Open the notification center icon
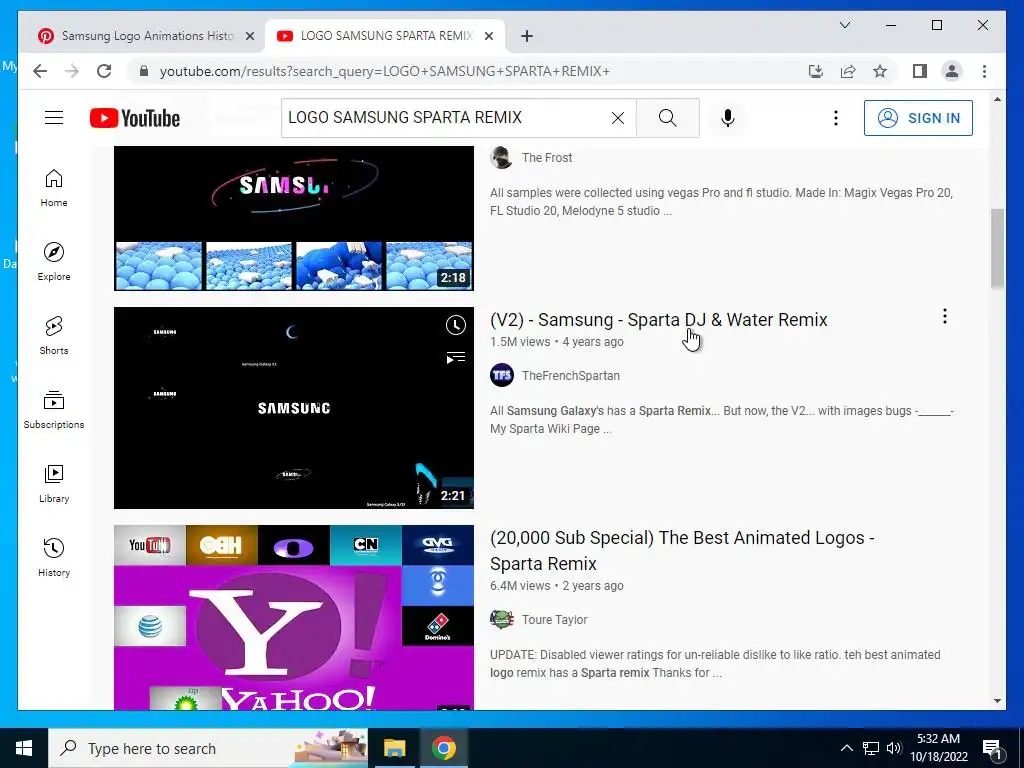This screenshot has height=768, width=1024. pyautogui.click(x=992, y=749)
